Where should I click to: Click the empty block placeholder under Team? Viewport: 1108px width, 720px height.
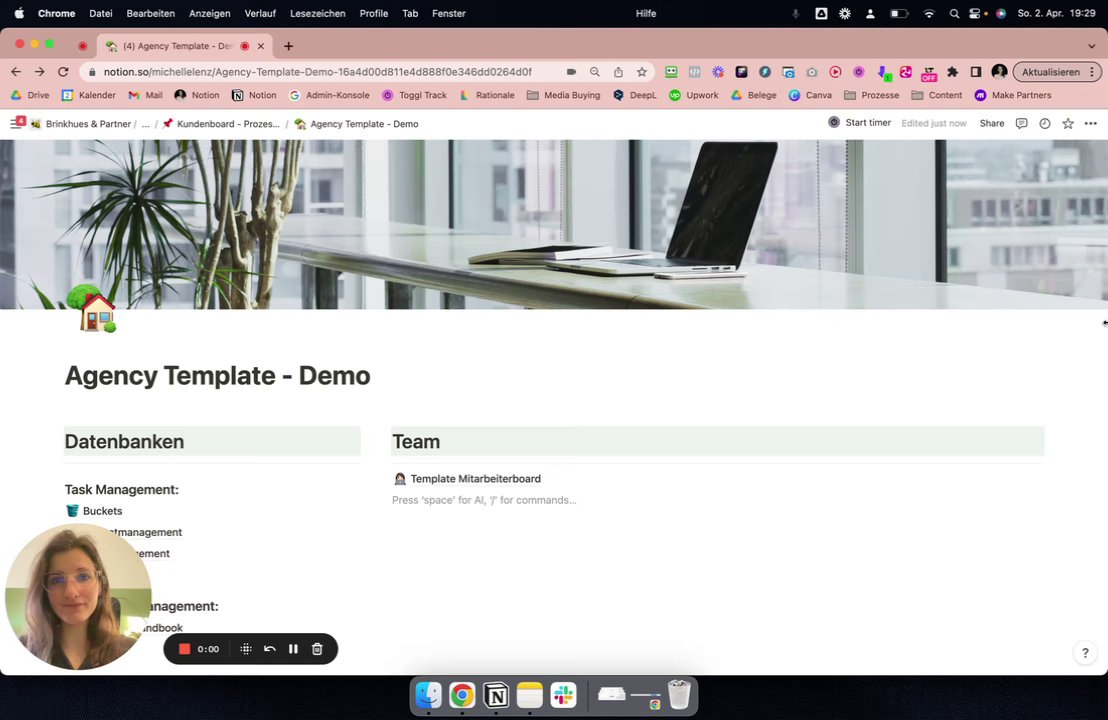tap(484, 500)
